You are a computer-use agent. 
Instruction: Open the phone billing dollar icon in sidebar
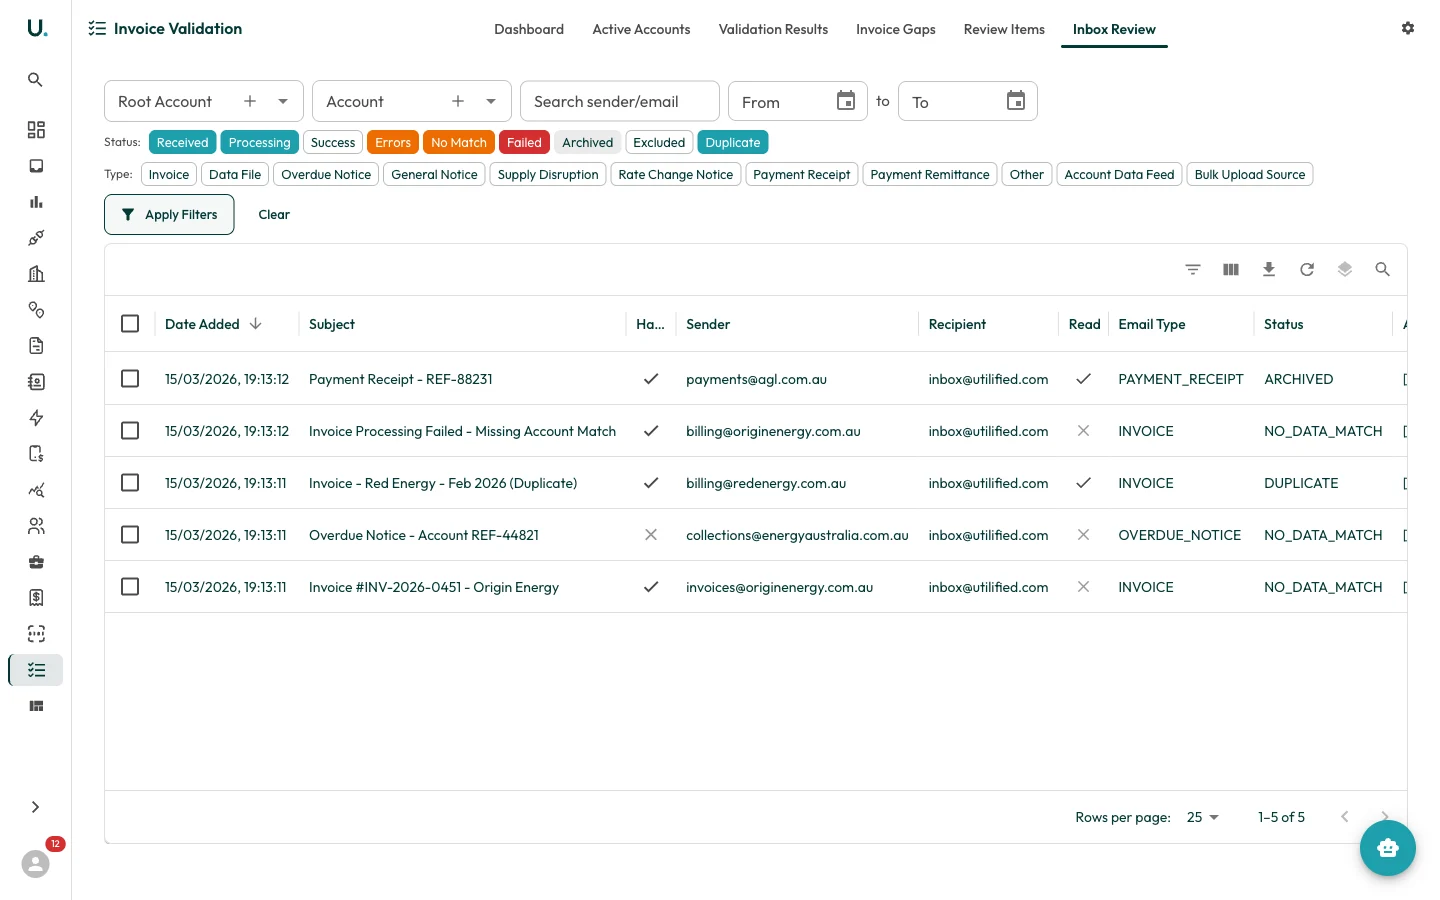(x=36, y=454)
